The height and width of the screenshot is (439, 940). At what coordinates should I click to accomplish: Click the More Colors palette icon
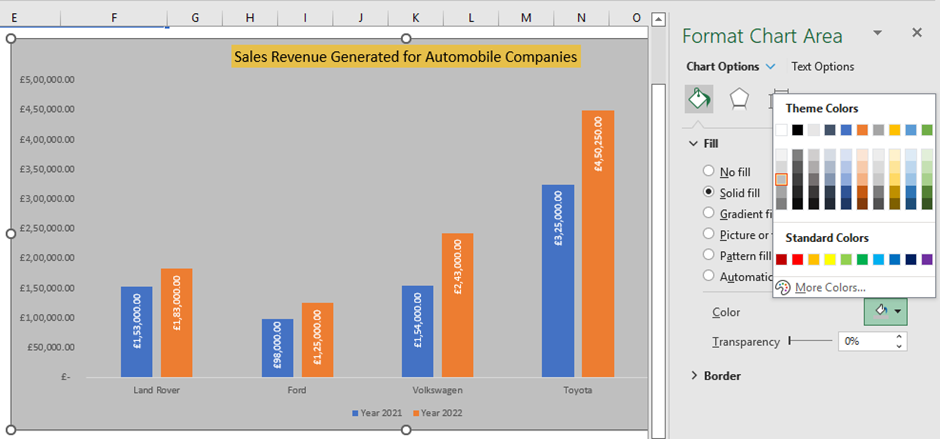point(783,288)
